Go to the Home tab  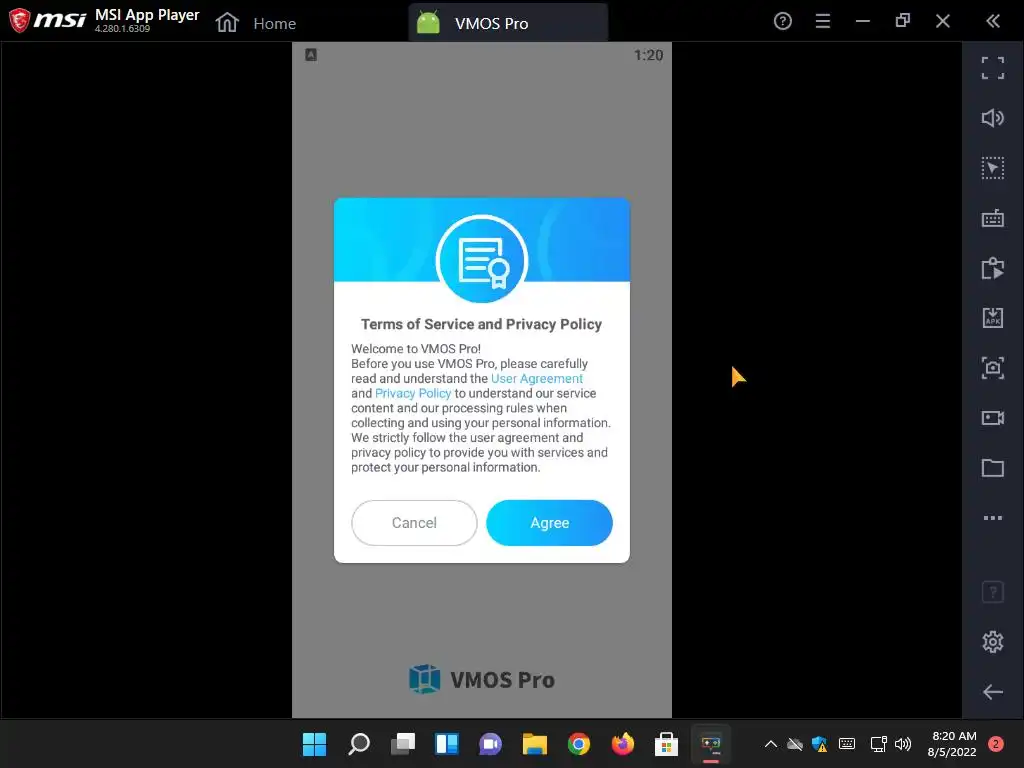(x=255, y=23)
